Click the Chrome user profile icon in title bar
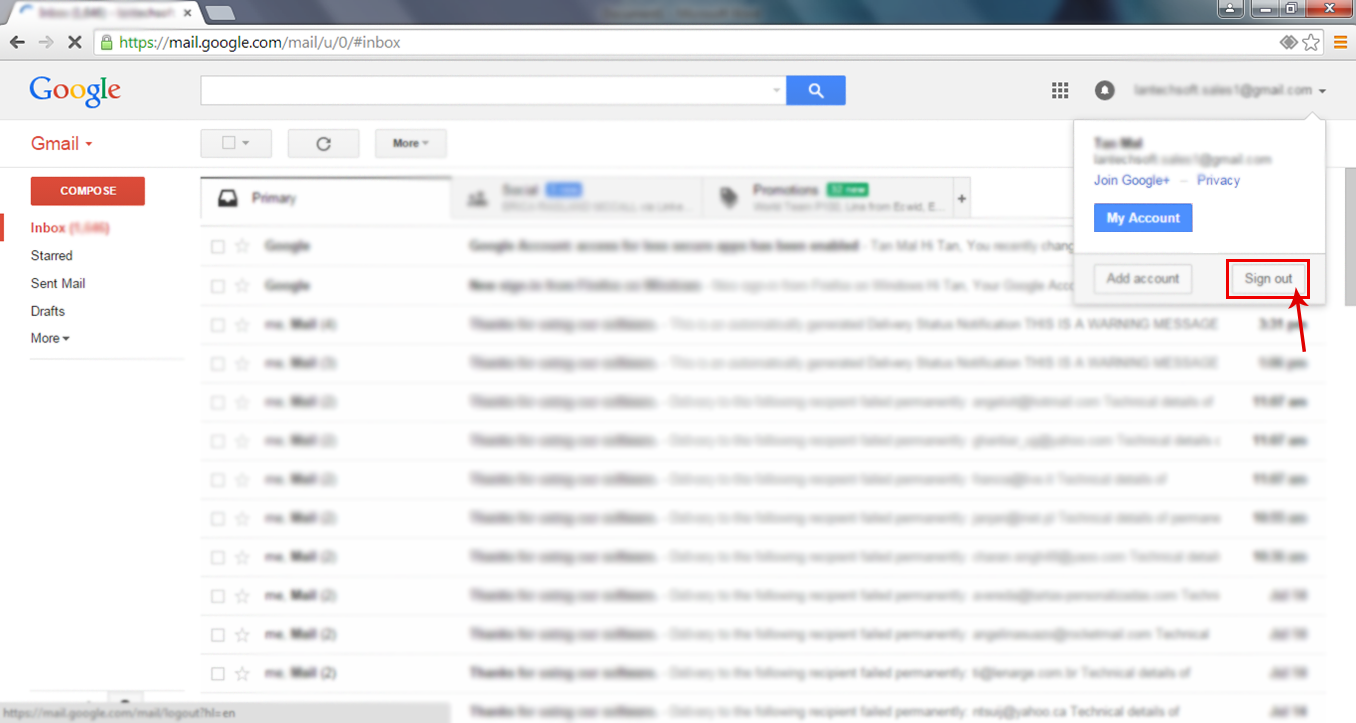This screenshot has width=1356, height=723. click(1229, 9)
